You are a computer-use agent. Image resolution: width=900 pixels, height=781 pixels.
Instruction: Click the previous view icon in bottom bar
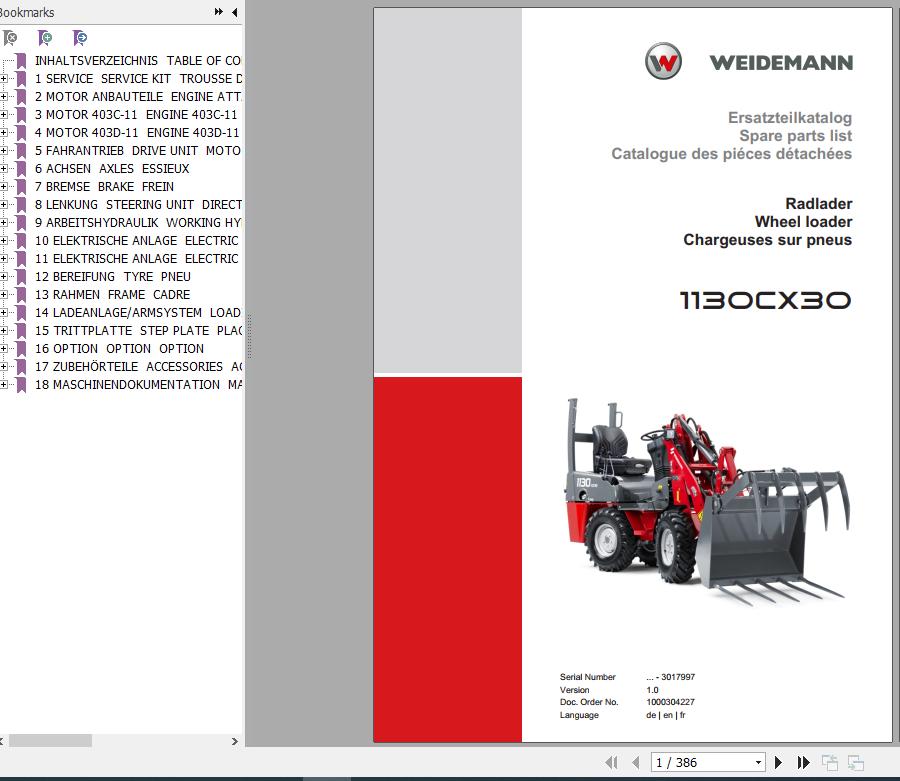829,763
